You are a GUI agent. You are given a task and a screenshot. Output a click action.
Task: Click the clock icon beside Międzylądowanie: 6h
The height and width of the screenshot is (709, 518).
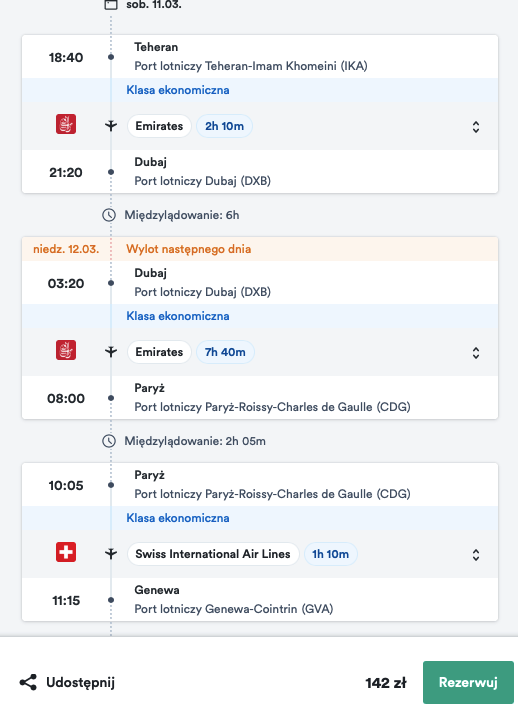[x=109, y=215]
